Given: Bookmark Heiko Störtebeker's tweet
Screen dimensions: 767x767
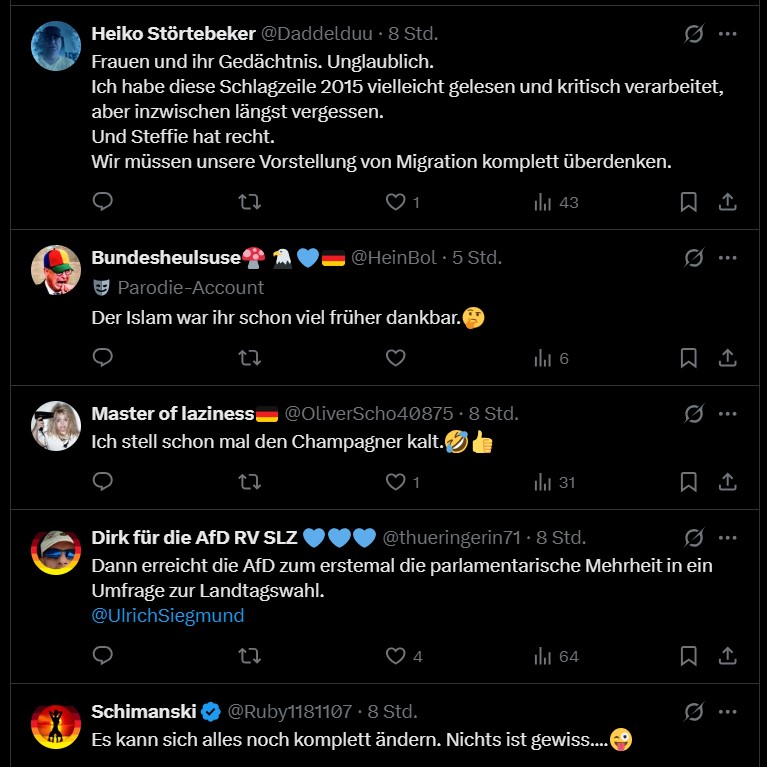Looking at the screenshot, I should pyautogui.click(x=688, y=202).
